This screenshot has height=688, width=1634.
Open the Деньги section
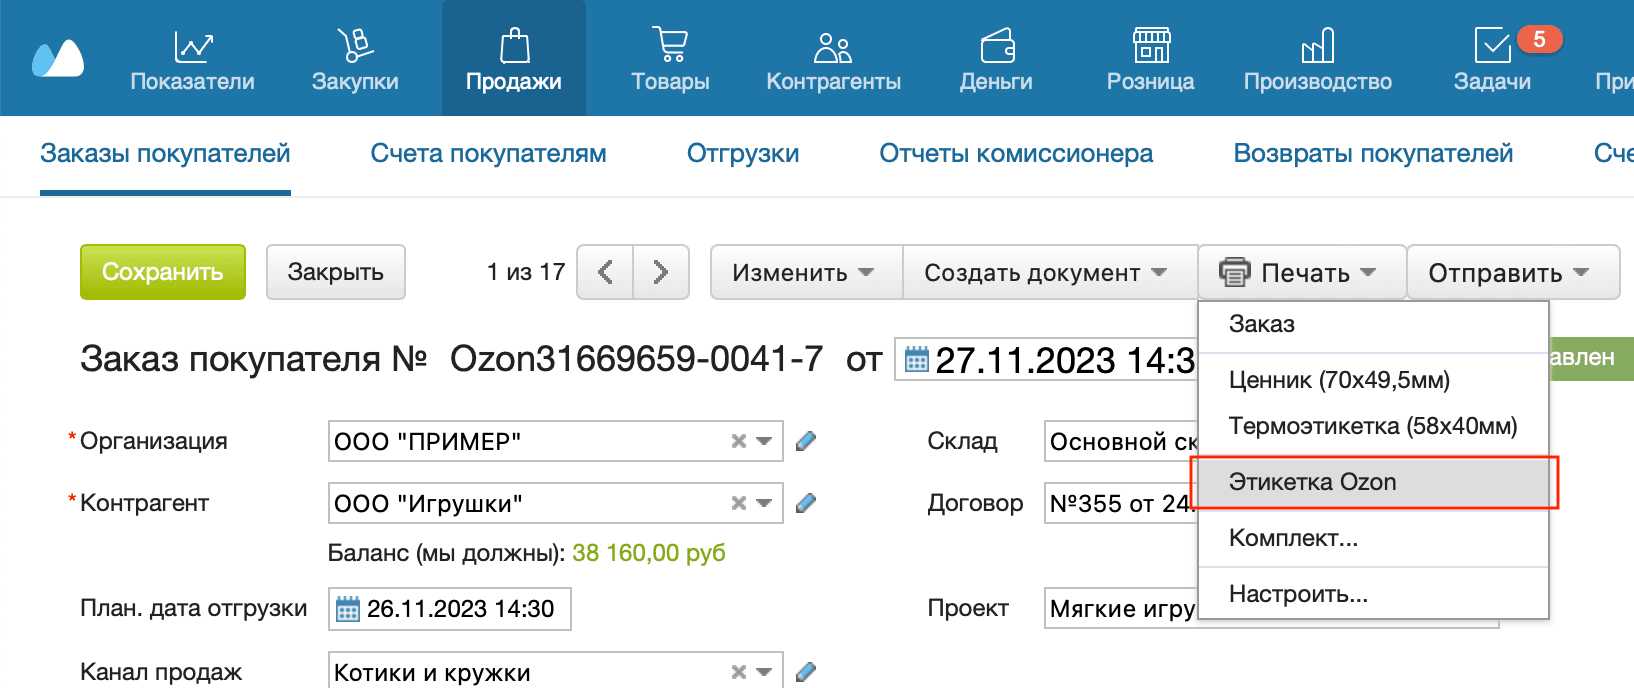pyautogui.click(x=996, y=60)
